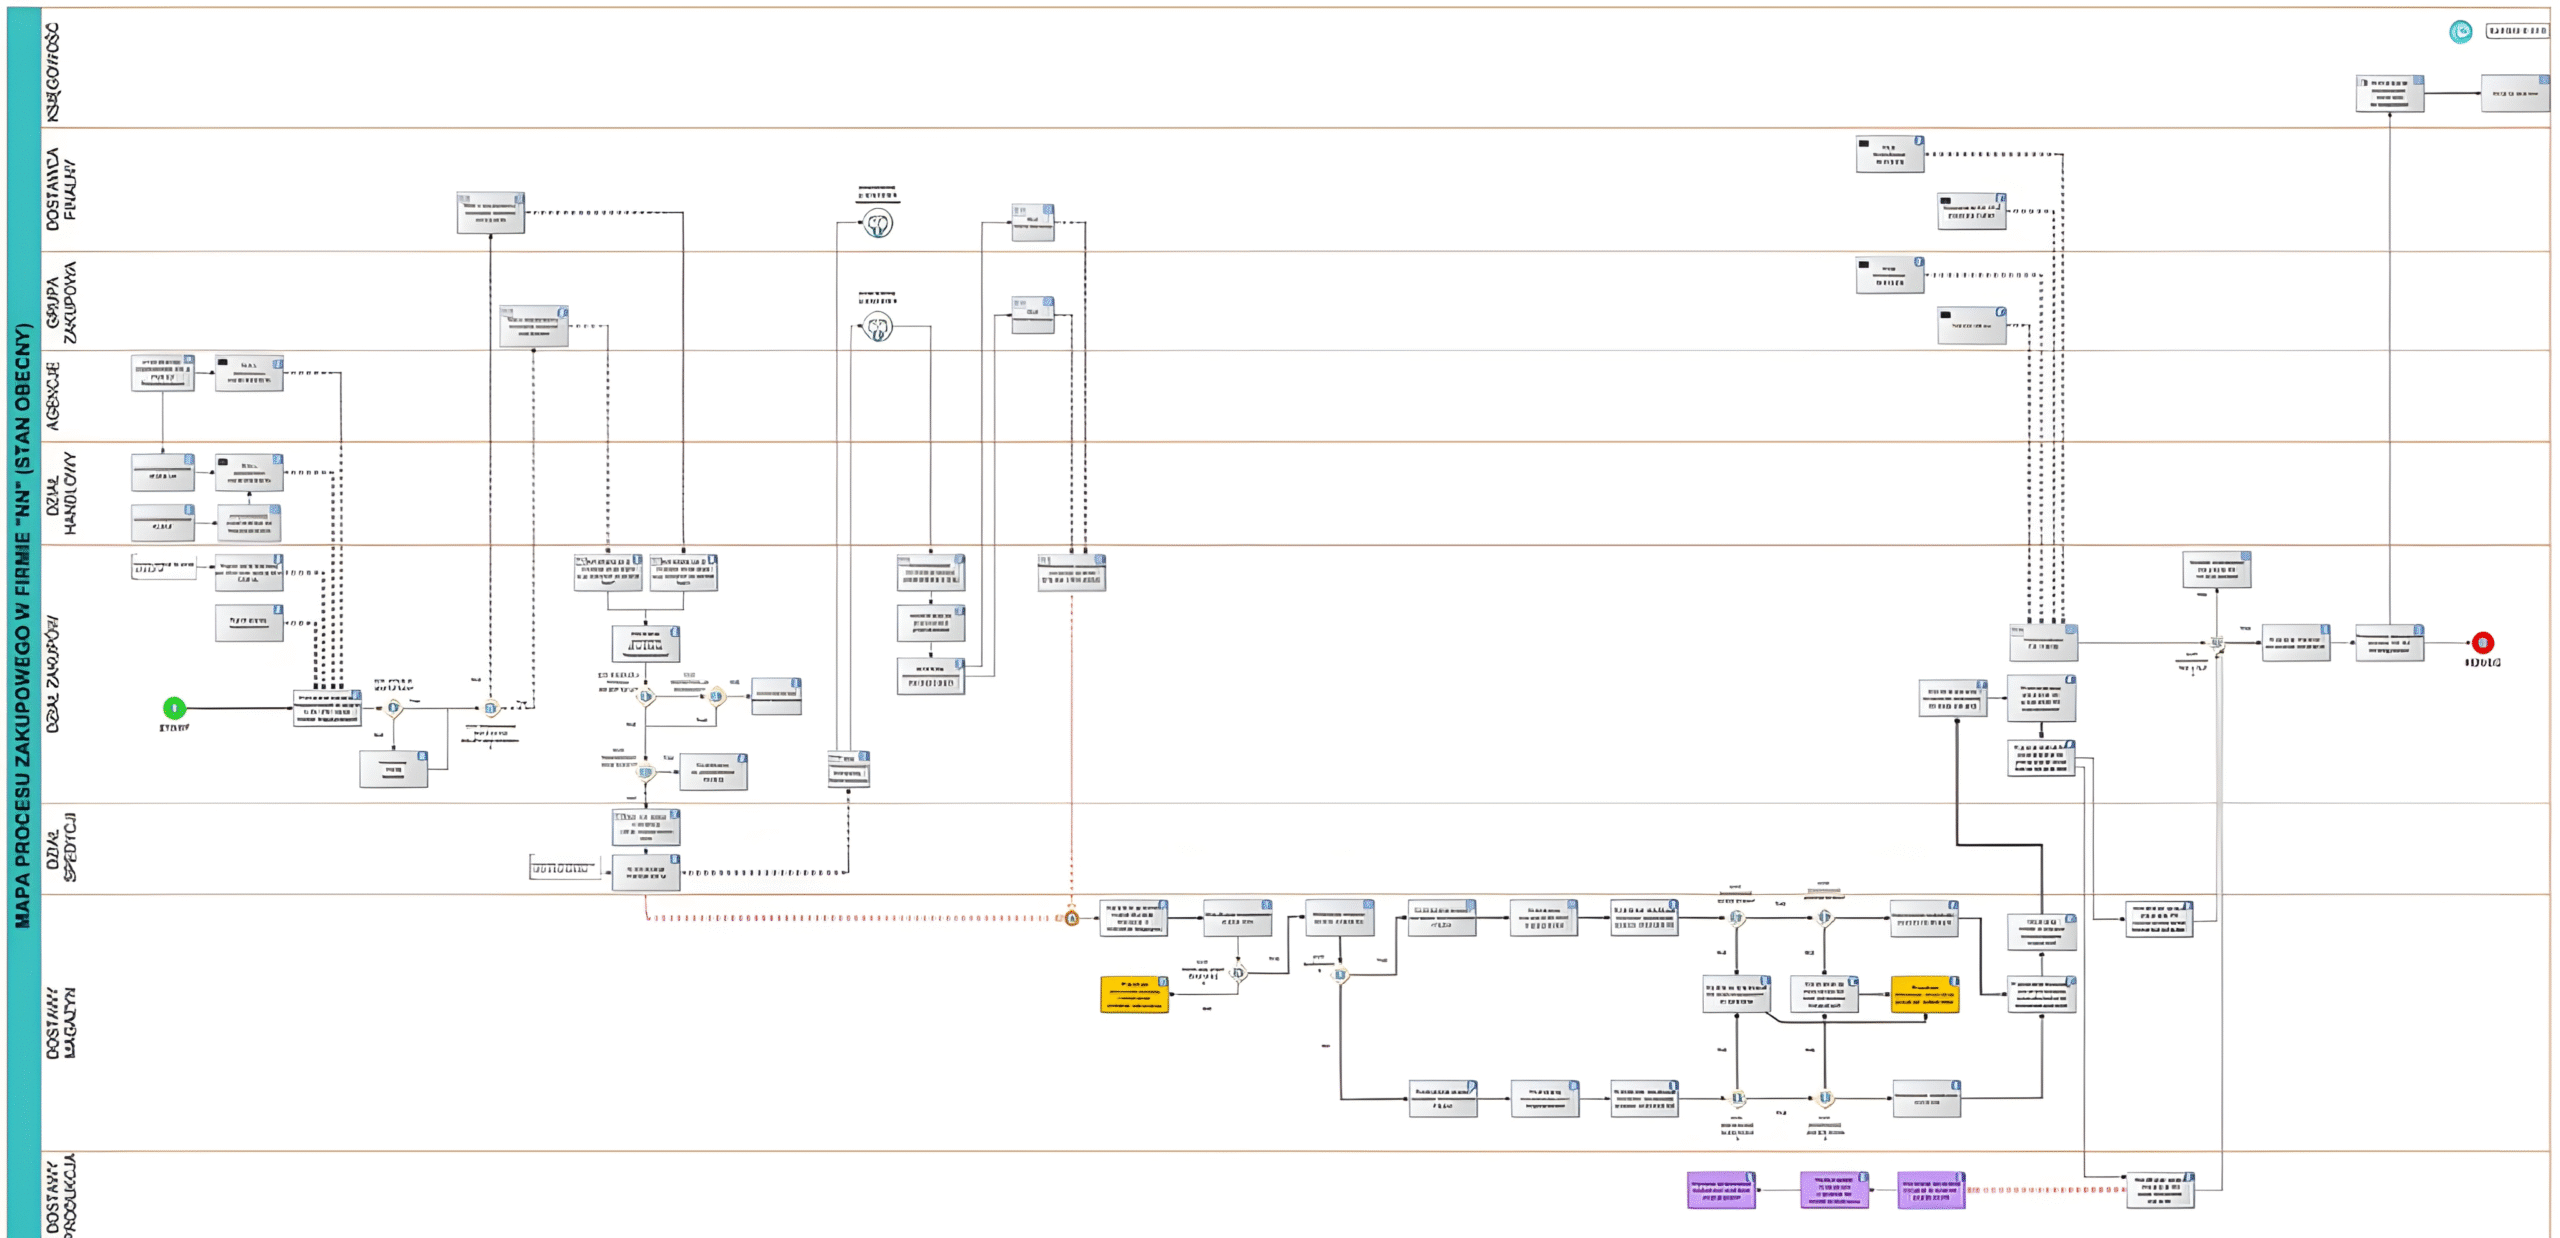
Task: Click the gateway just before the end event
Action: (x=2217, y=644)
